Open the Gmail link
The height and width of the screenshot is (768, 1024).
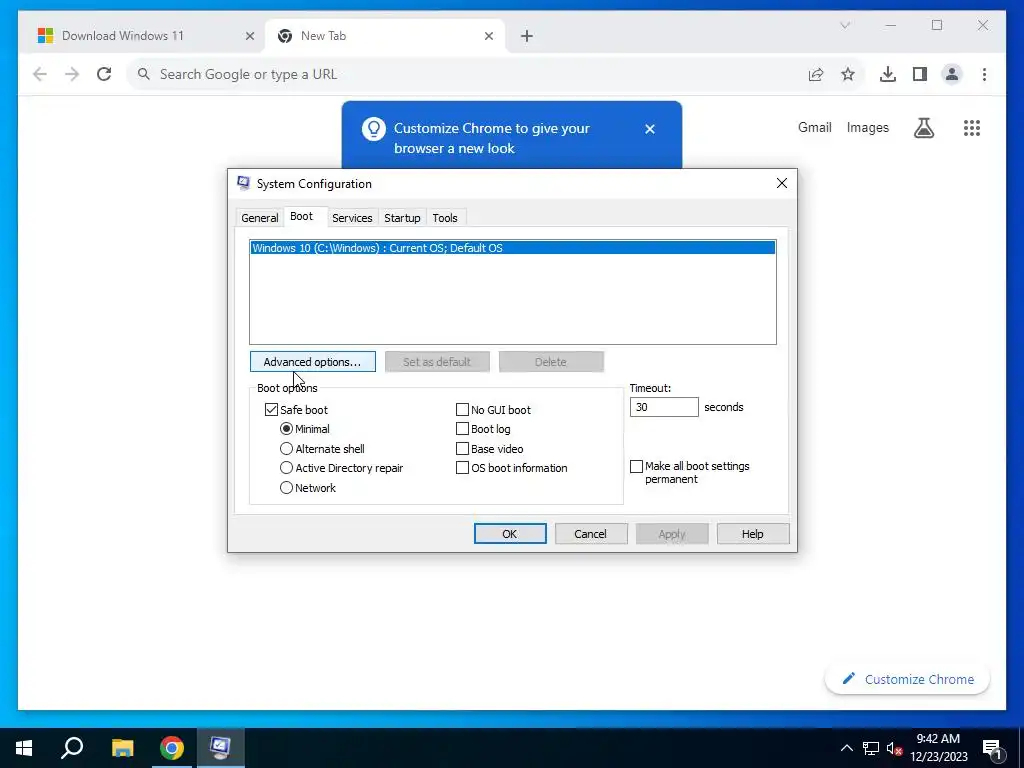[x=814, y=127]
